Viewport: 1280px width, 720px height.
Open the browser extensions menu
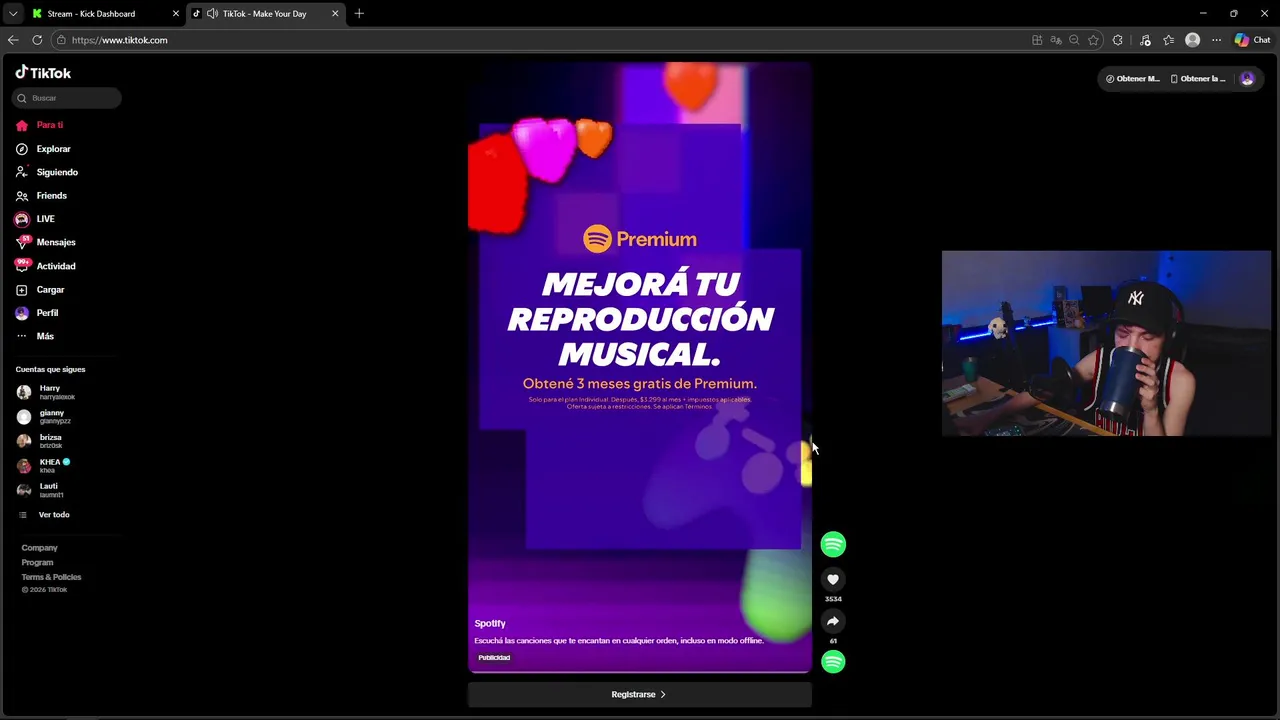[1118, 40]
